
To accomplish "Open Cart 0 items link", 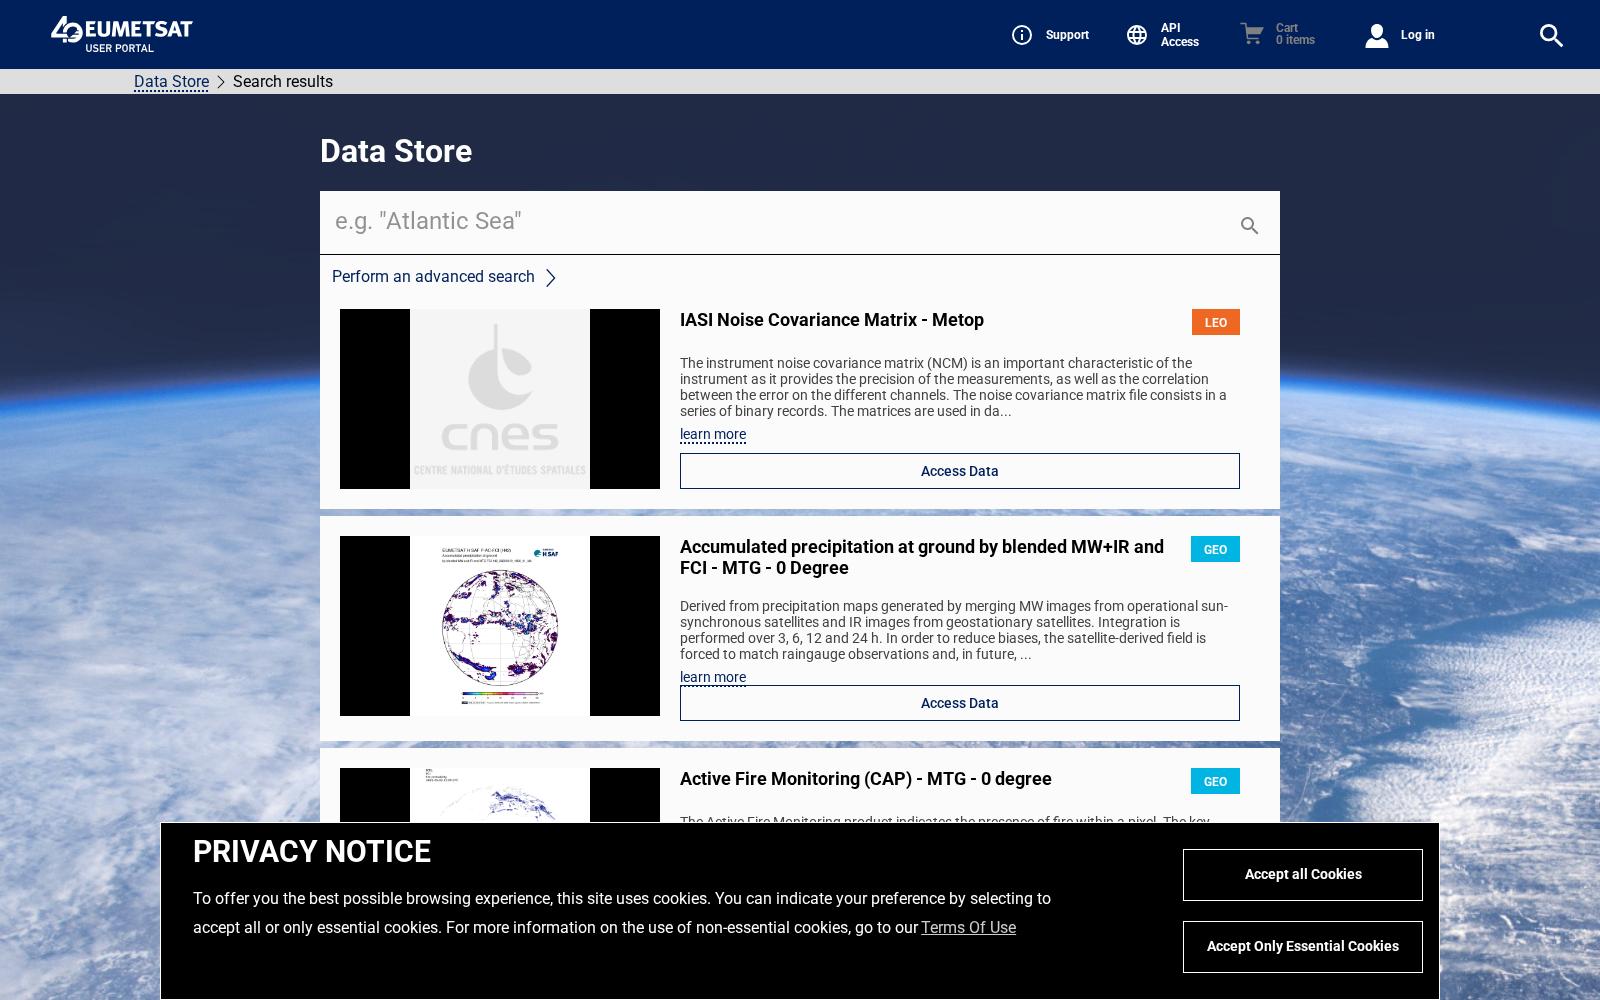I will tap(1295, 34).
